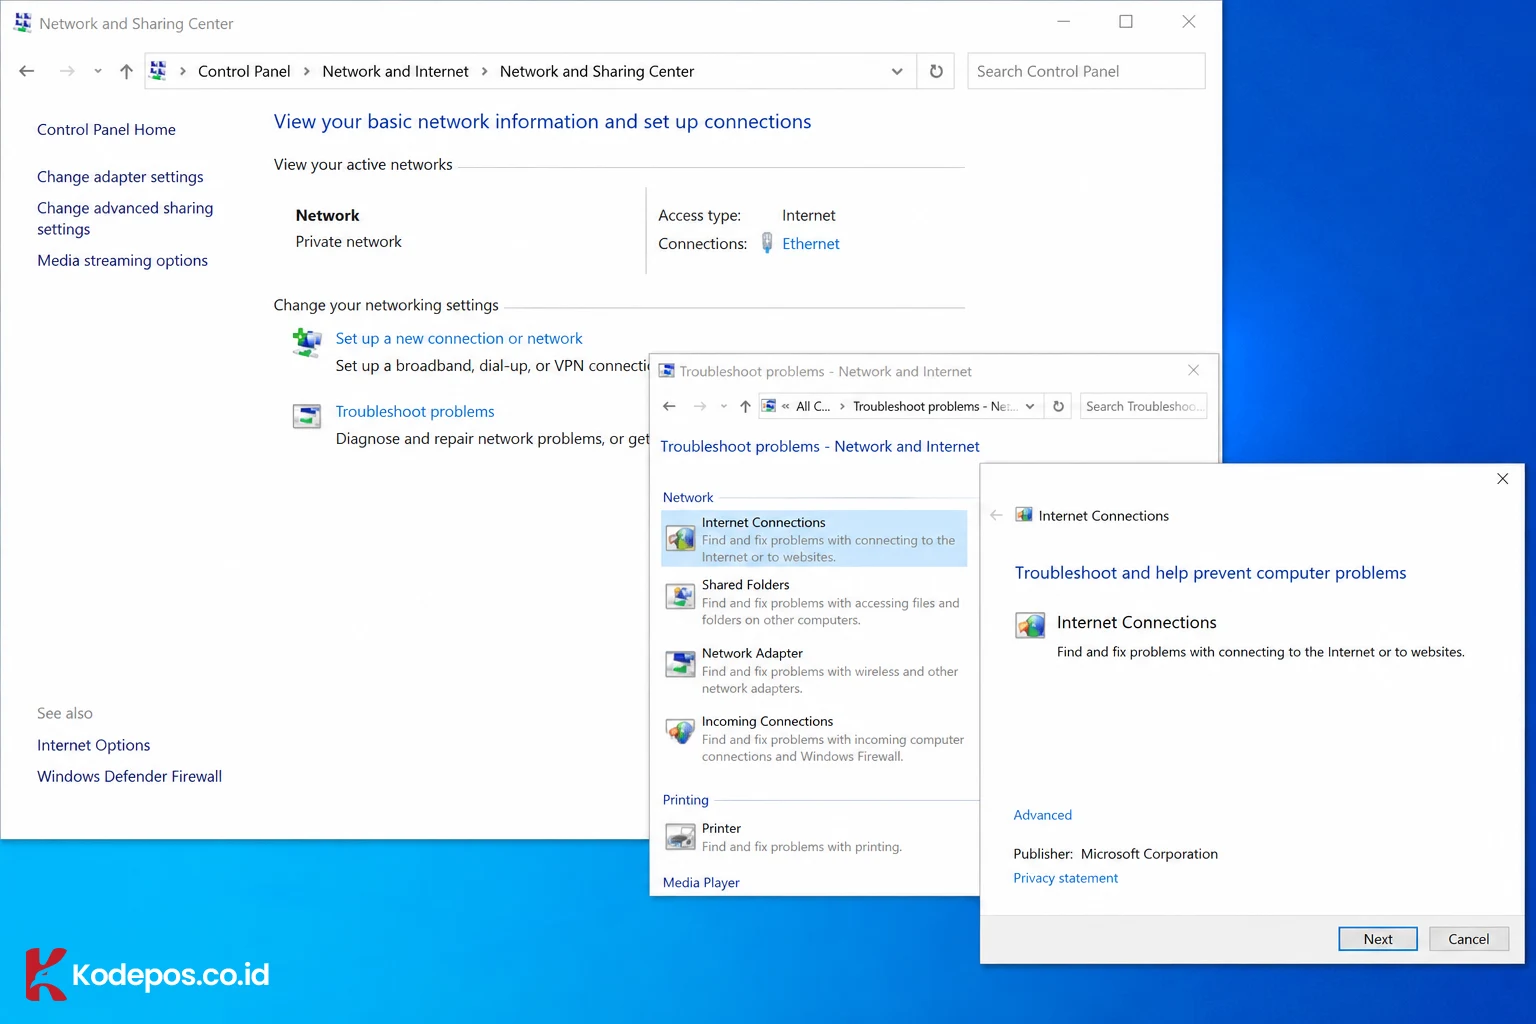
Task: Open Troubleshoot problems link in Sharing Center
Action: pos(414,411)
